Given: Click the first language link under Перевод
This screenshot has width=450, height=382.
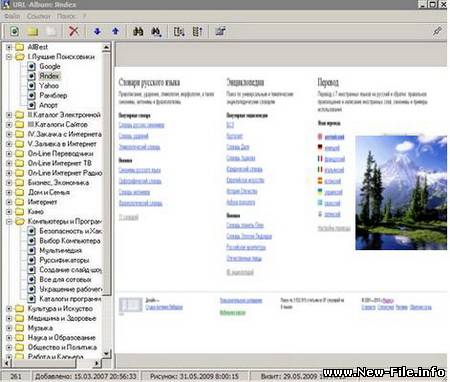Looking at the screenshot, I should click(334, 137).
